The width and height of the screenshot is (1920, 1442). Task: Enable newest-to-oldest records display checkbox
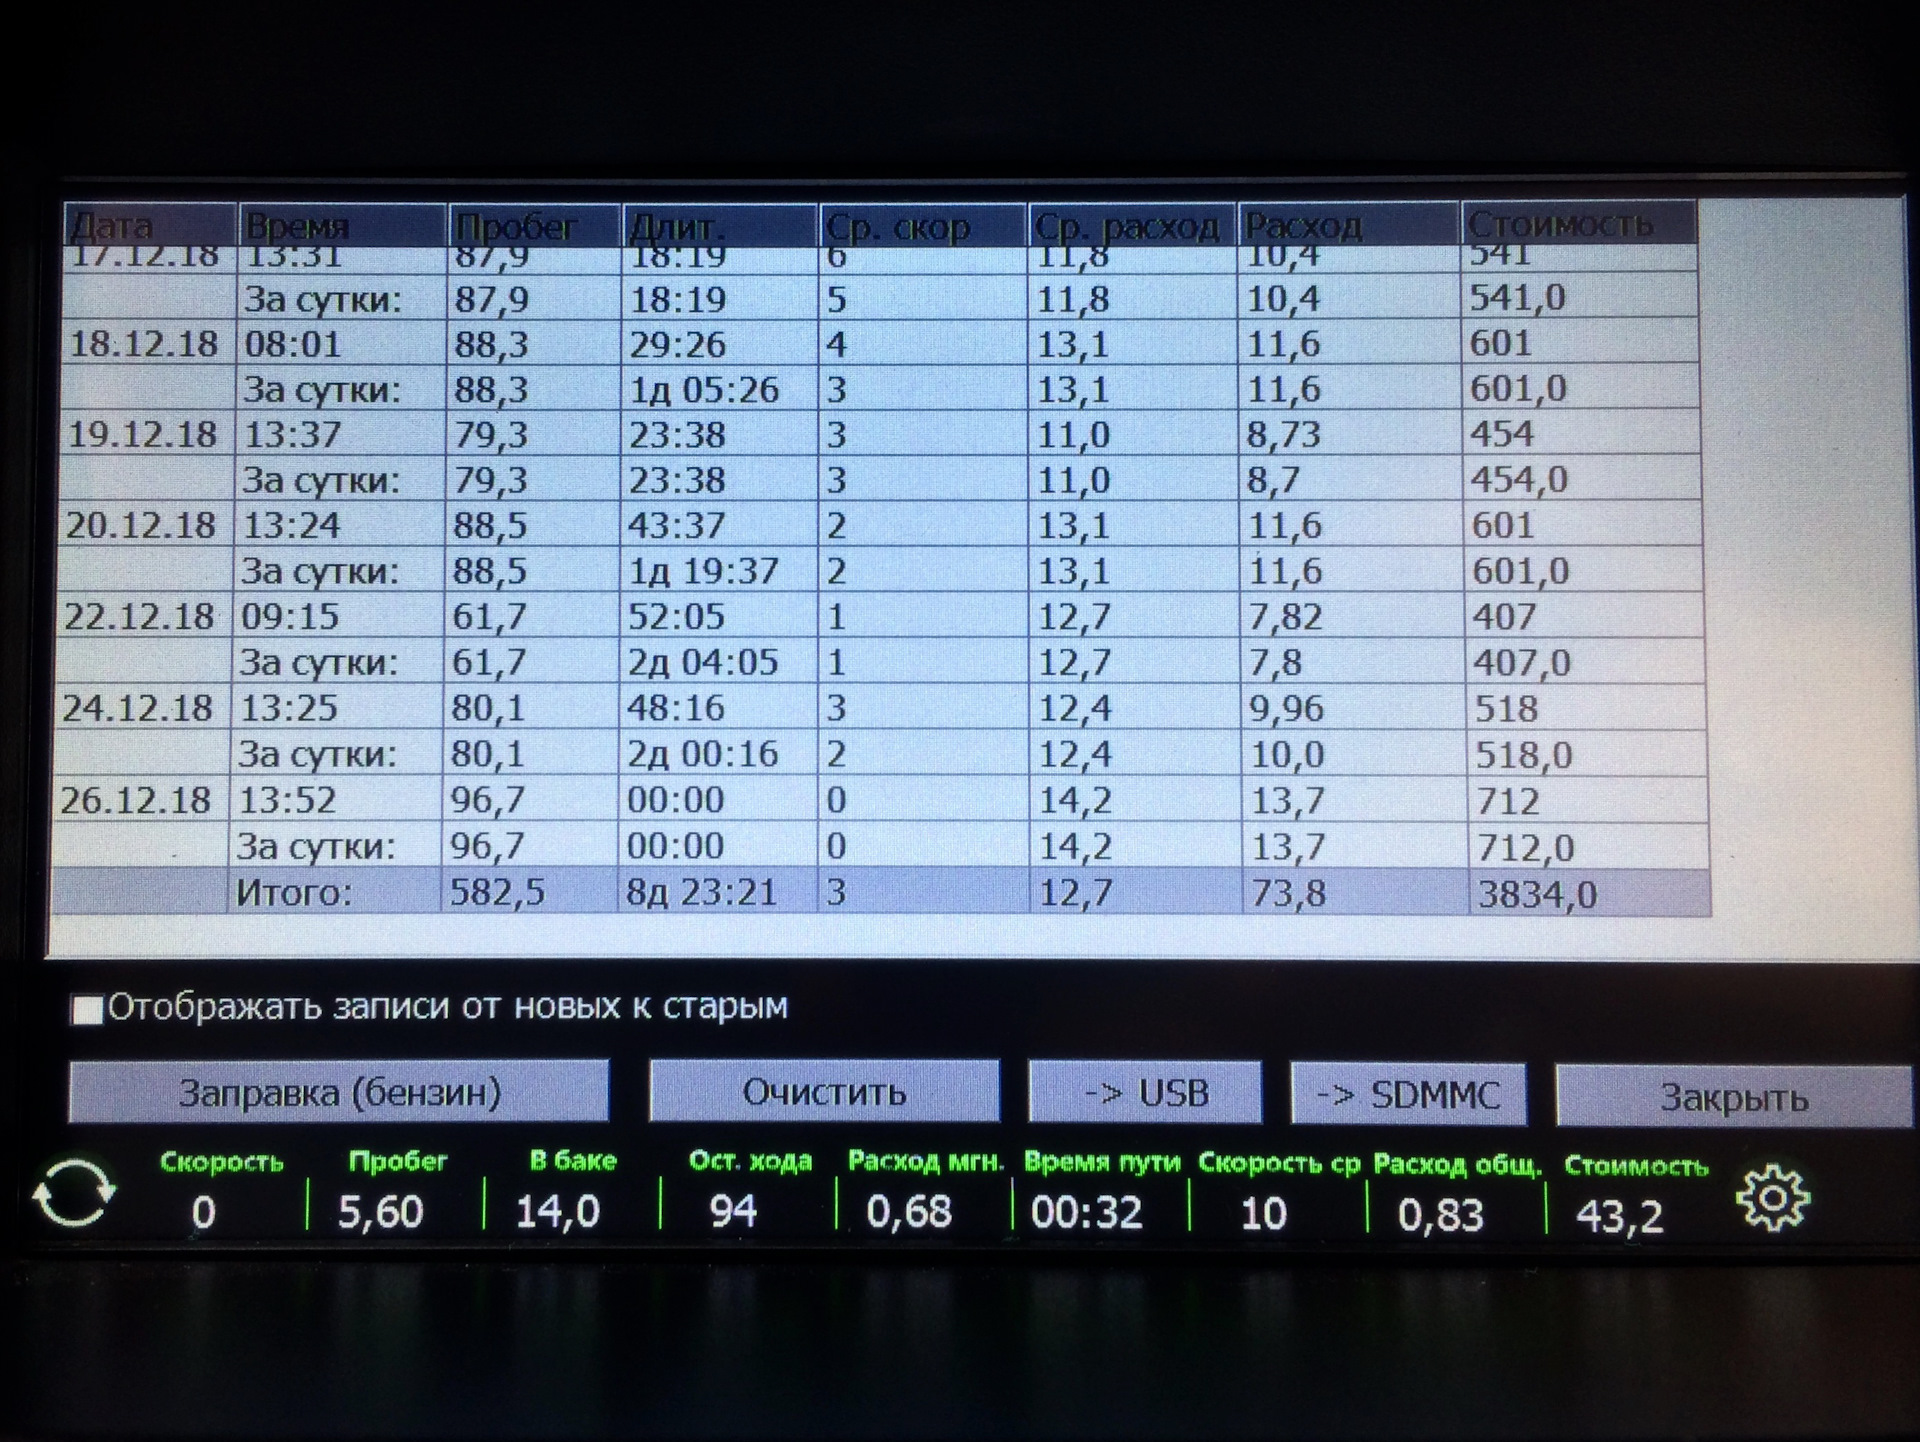[88, 1009]
